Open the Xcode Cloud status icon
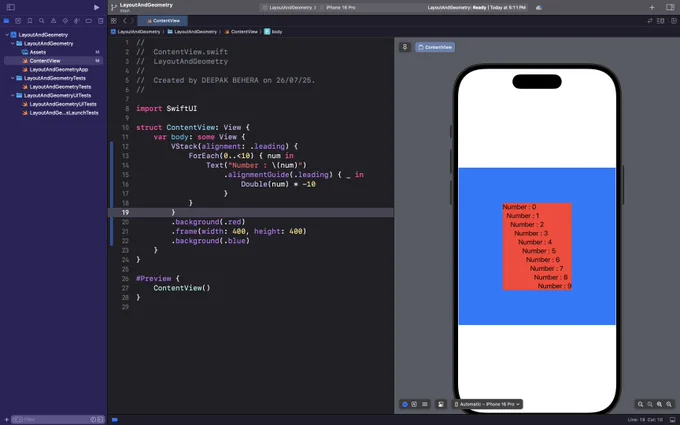 (x=539, y=7)
